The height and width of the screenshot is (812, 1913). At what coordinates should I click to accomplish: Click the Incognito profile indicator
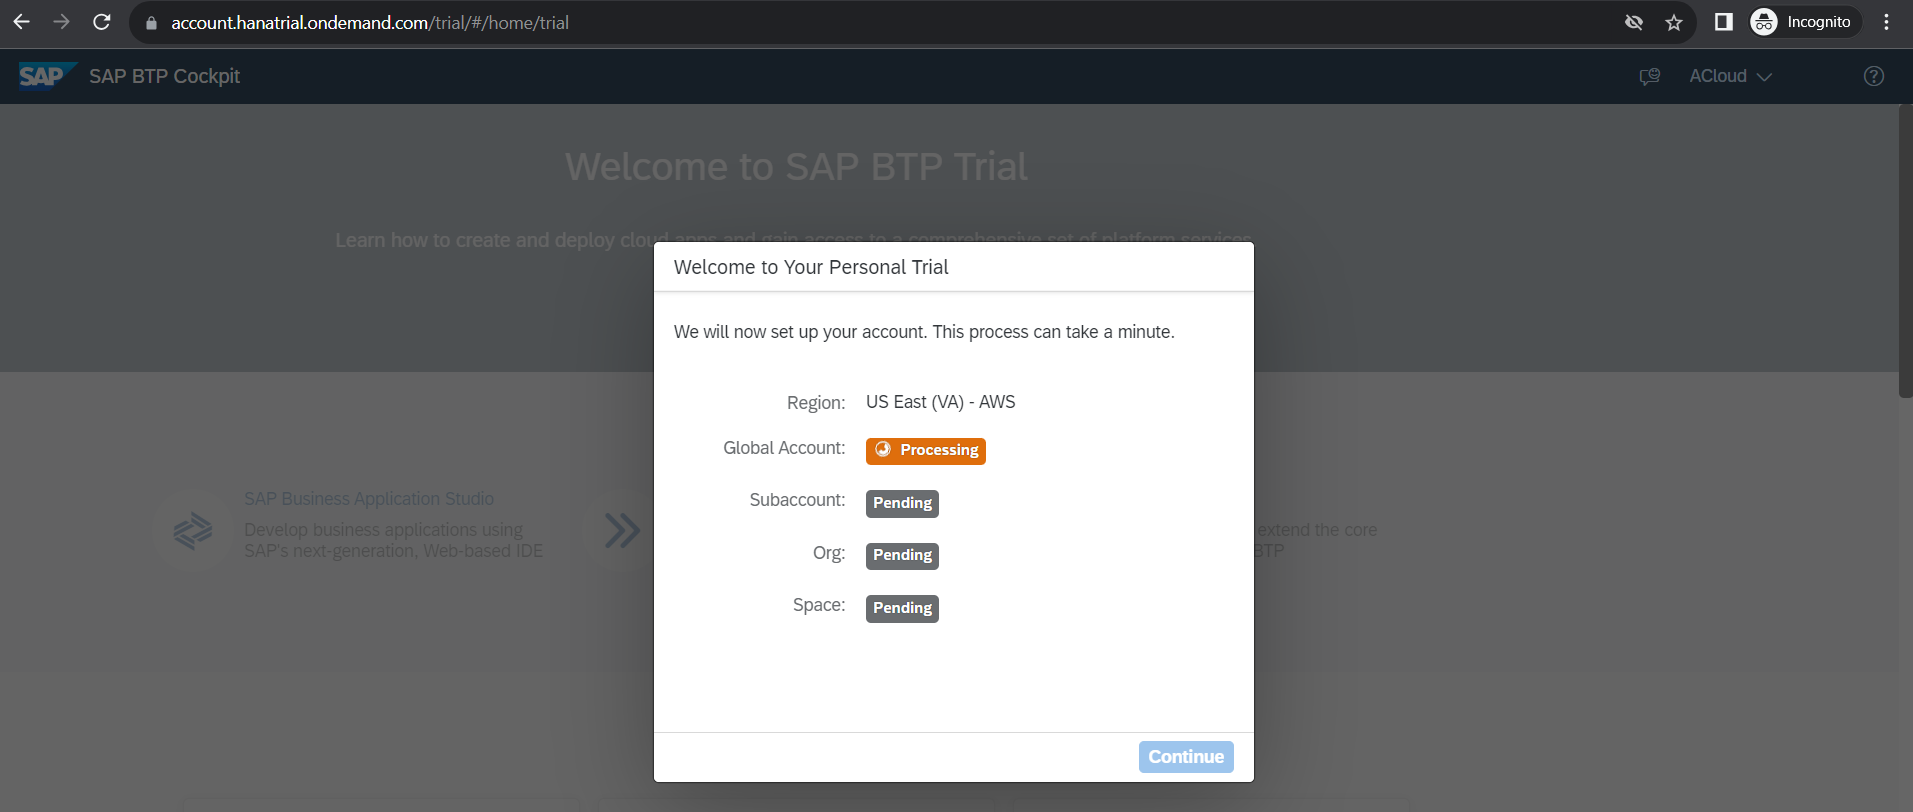coord(1805,22)
